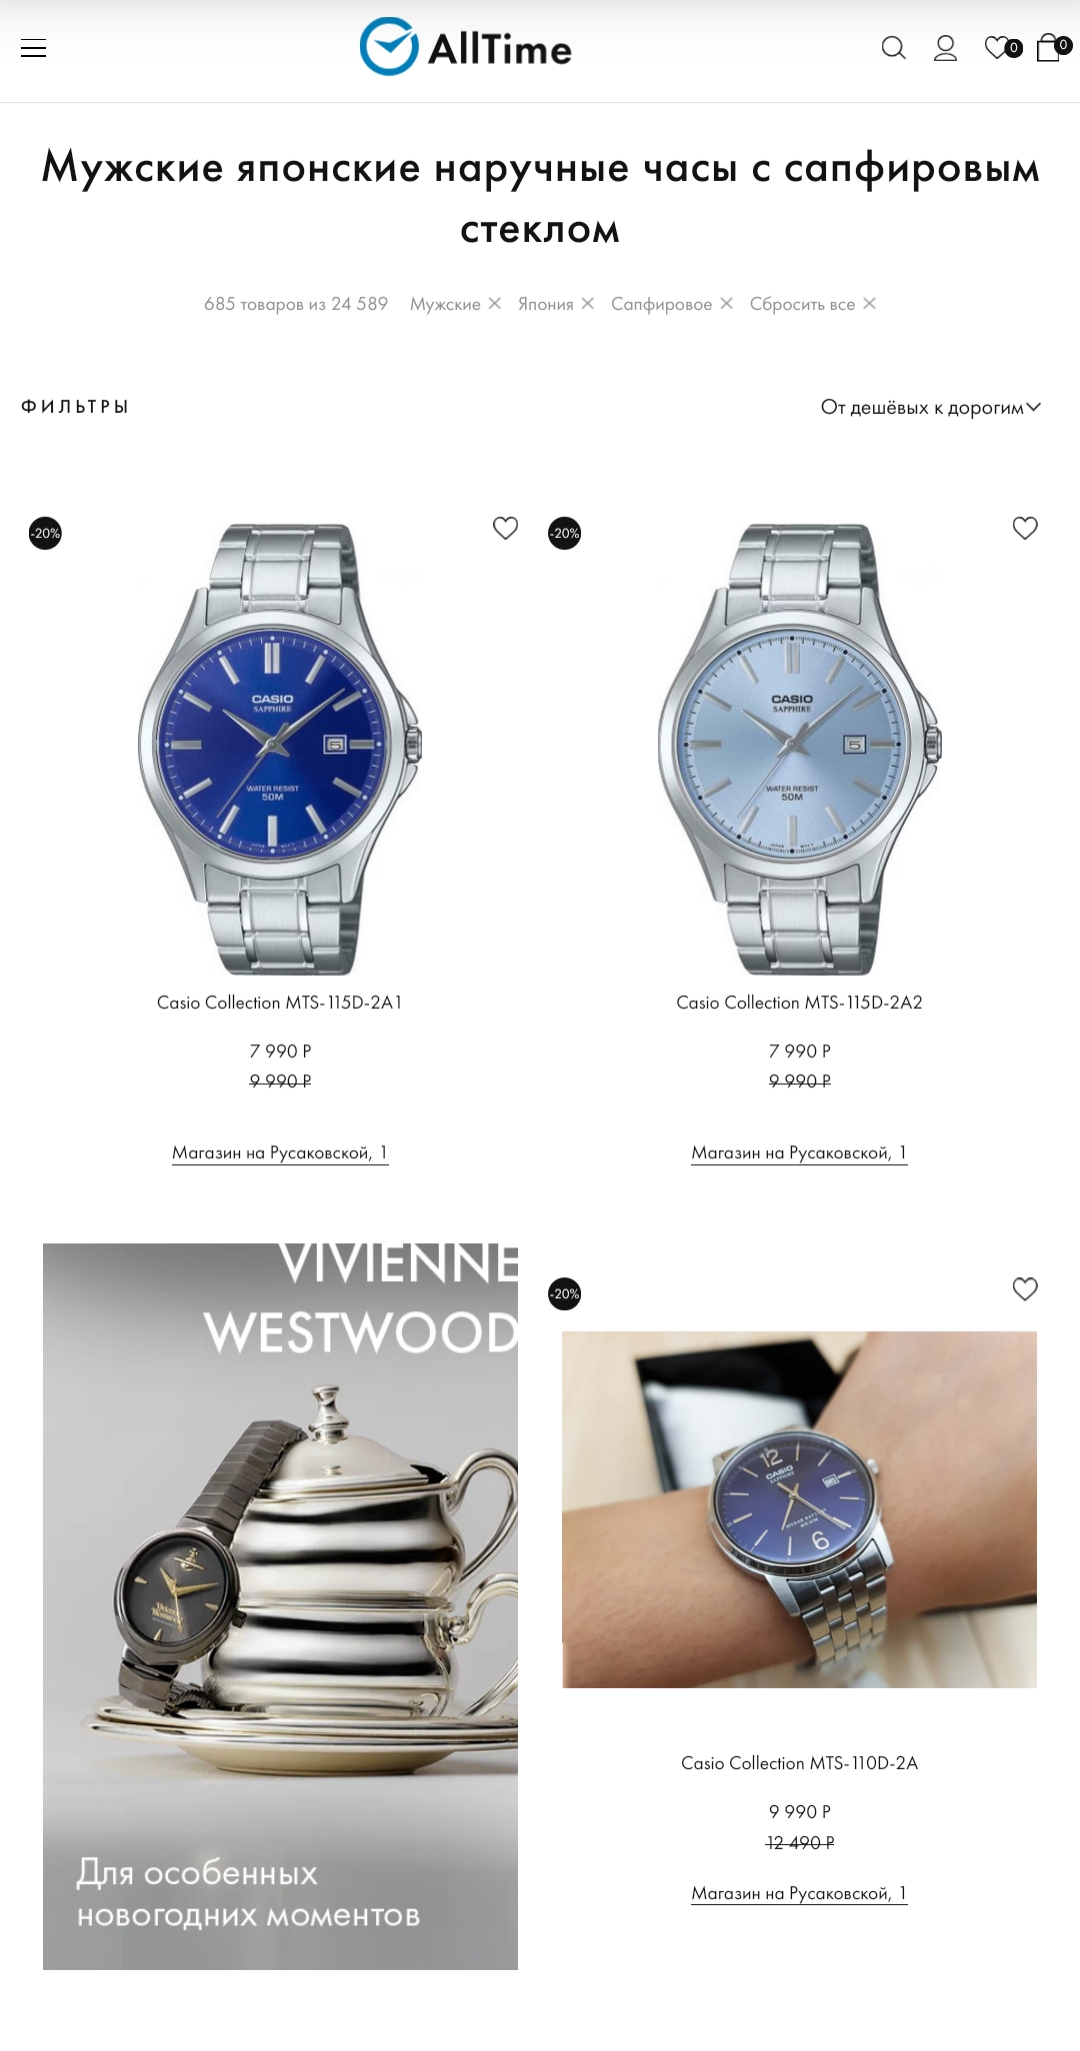Open the search icon

[x=893, y=48]
